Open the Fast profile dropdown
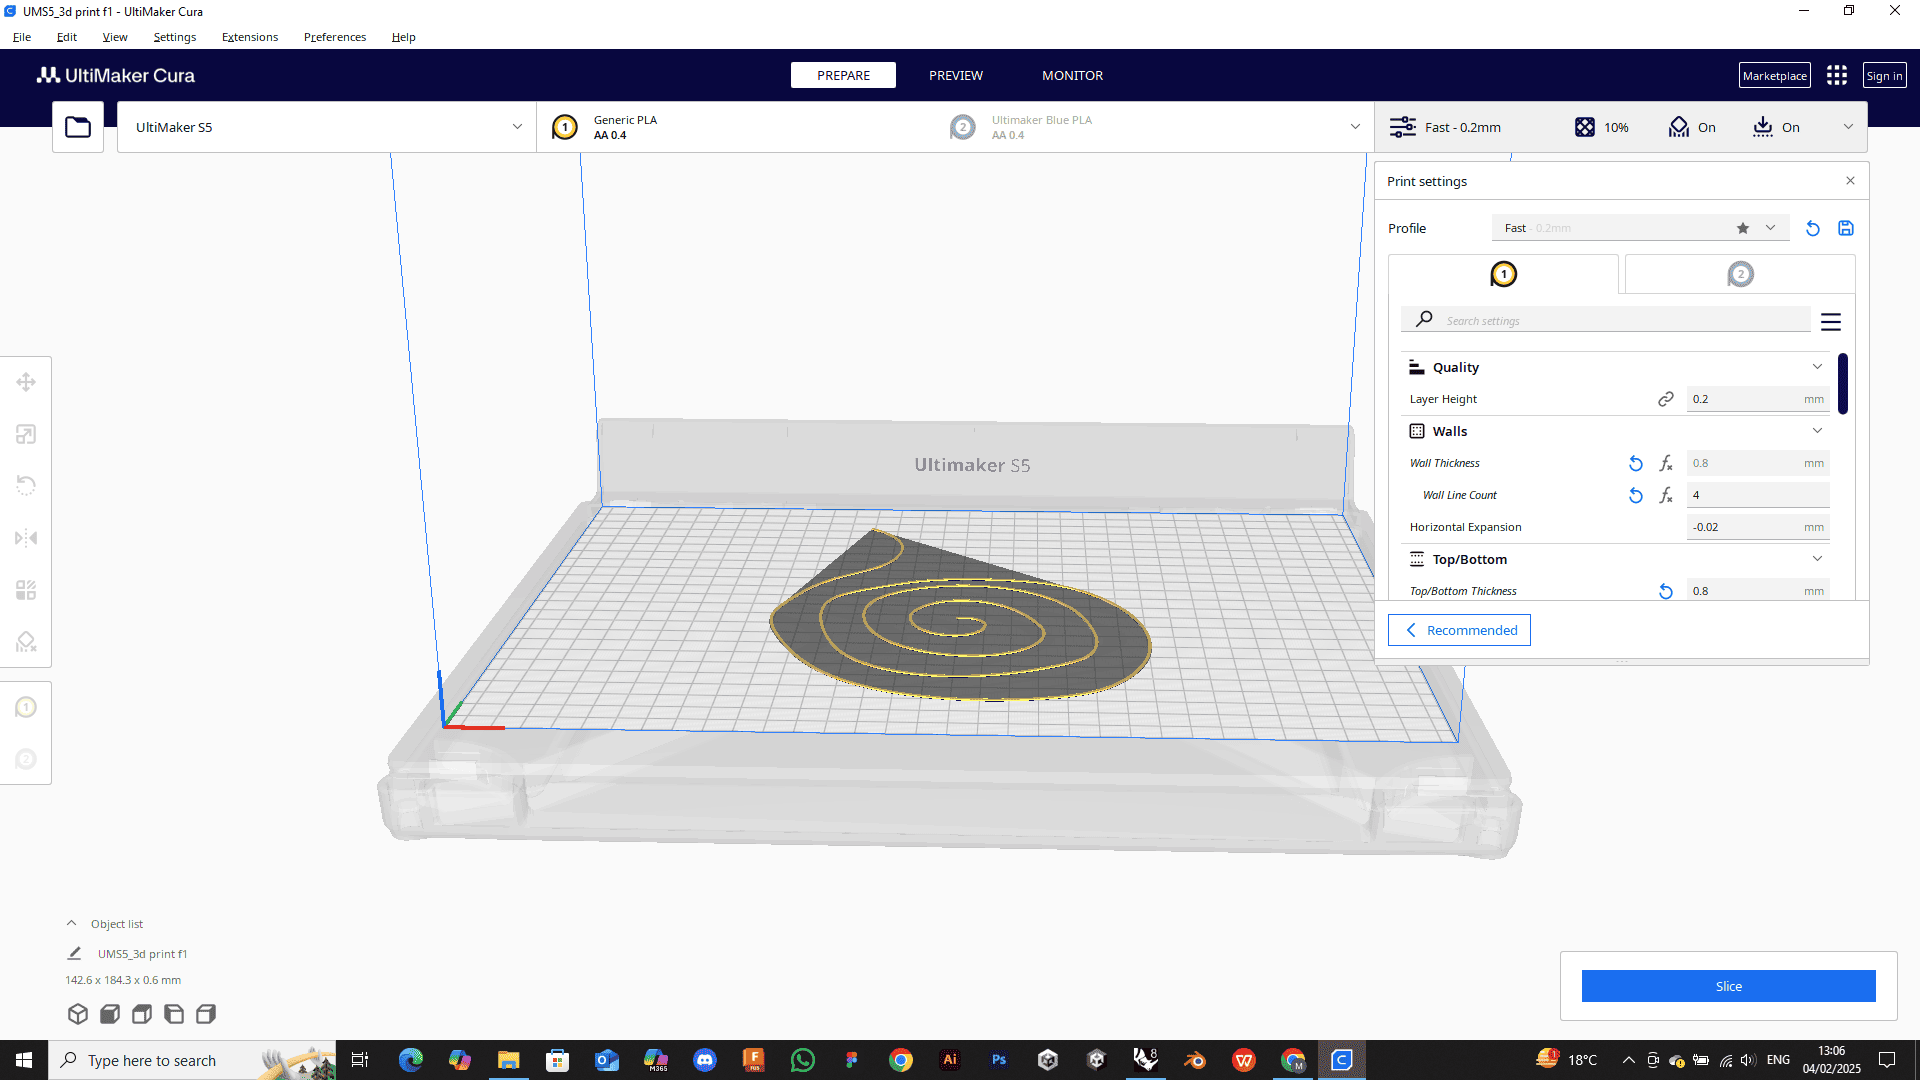1920x1080 pixels. [1770, 228]
